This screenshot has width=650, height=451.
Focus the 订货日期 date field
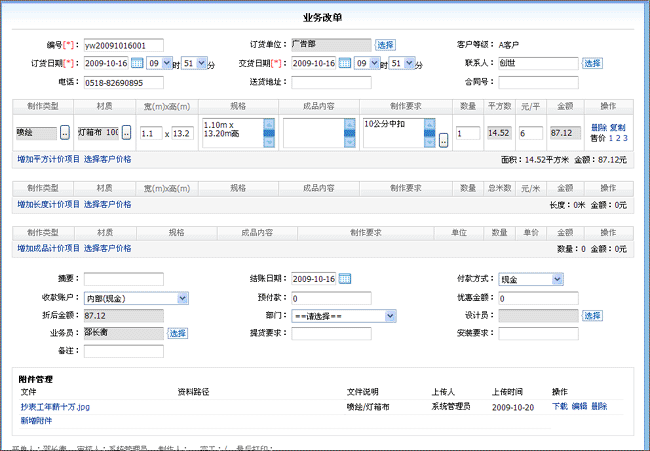(x=106, y=63)
